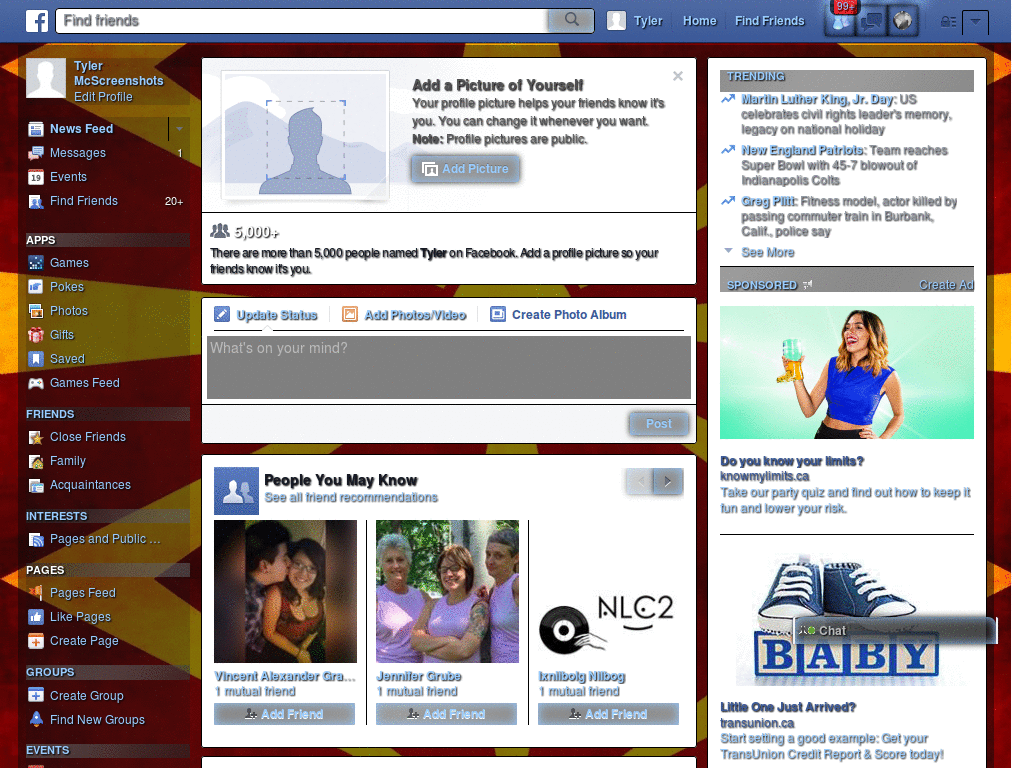1024x768 pixels.
Task: Expand the account menu dropdown arrow
Action: [x=975, y=22]
